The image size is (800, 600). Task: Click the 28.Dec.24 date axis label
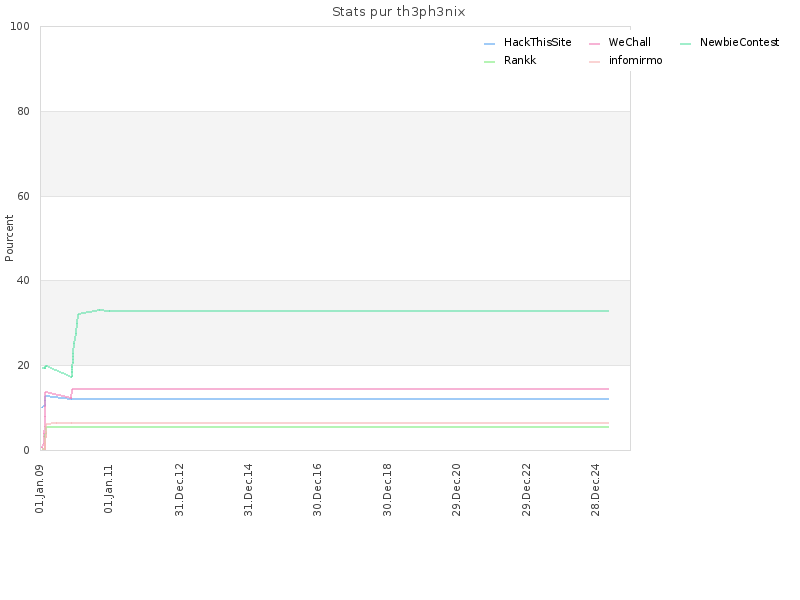point(595,489)
